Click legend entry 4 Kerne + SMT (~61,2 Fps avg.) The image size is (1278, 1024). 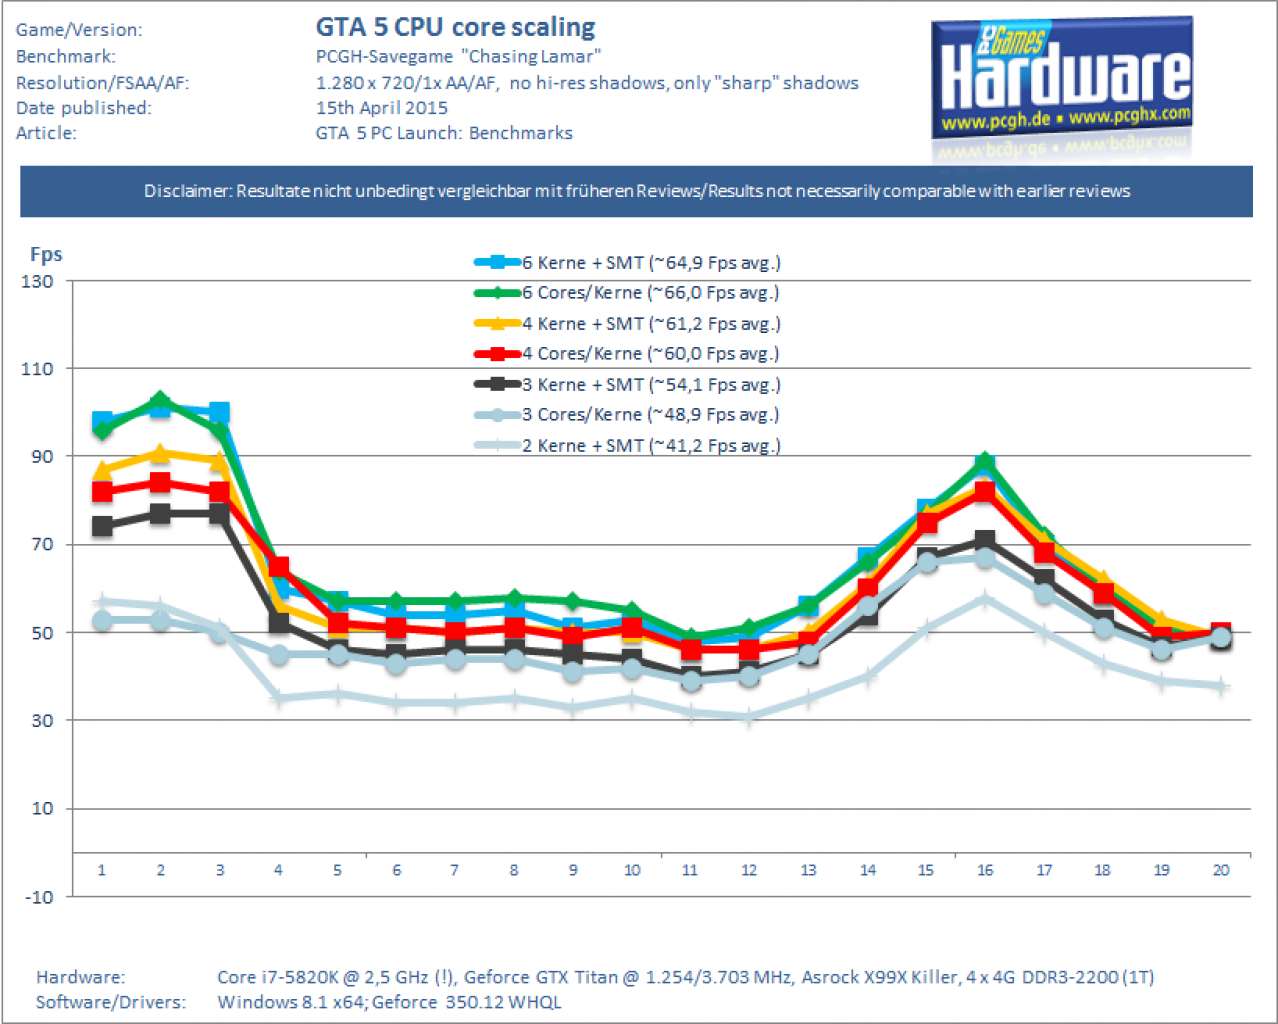click(627, 324)
